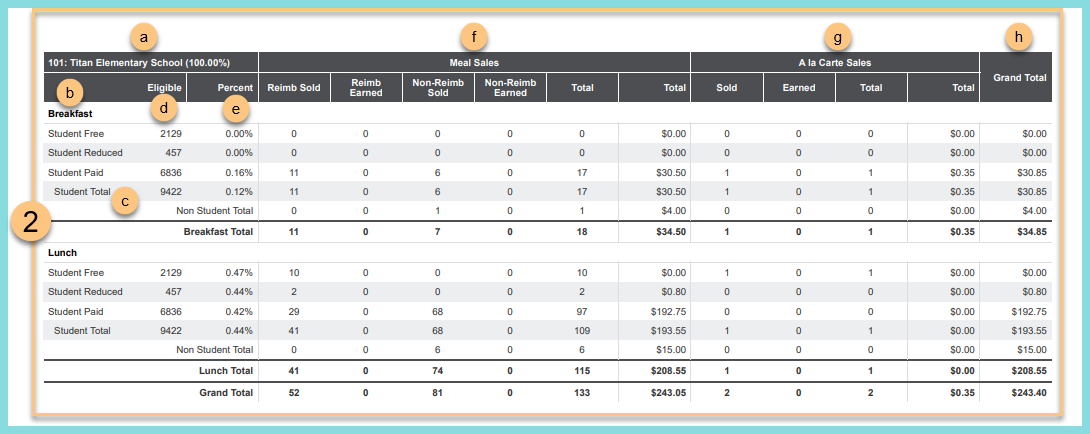Select '97' in the Lunch Student Paid row
This screenshot has height=434, width=1090.
pos(582,312)
